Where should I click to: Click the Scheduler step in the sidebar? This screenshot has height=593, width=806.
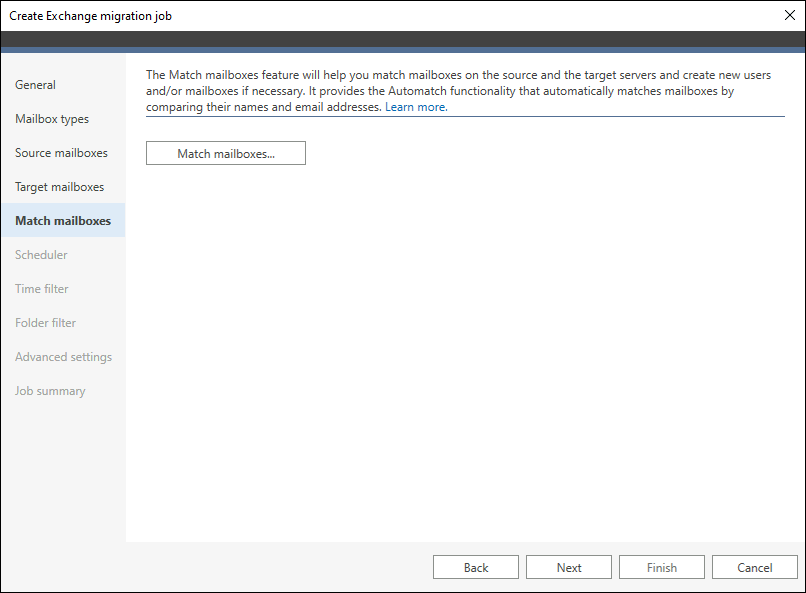[41, 254]
